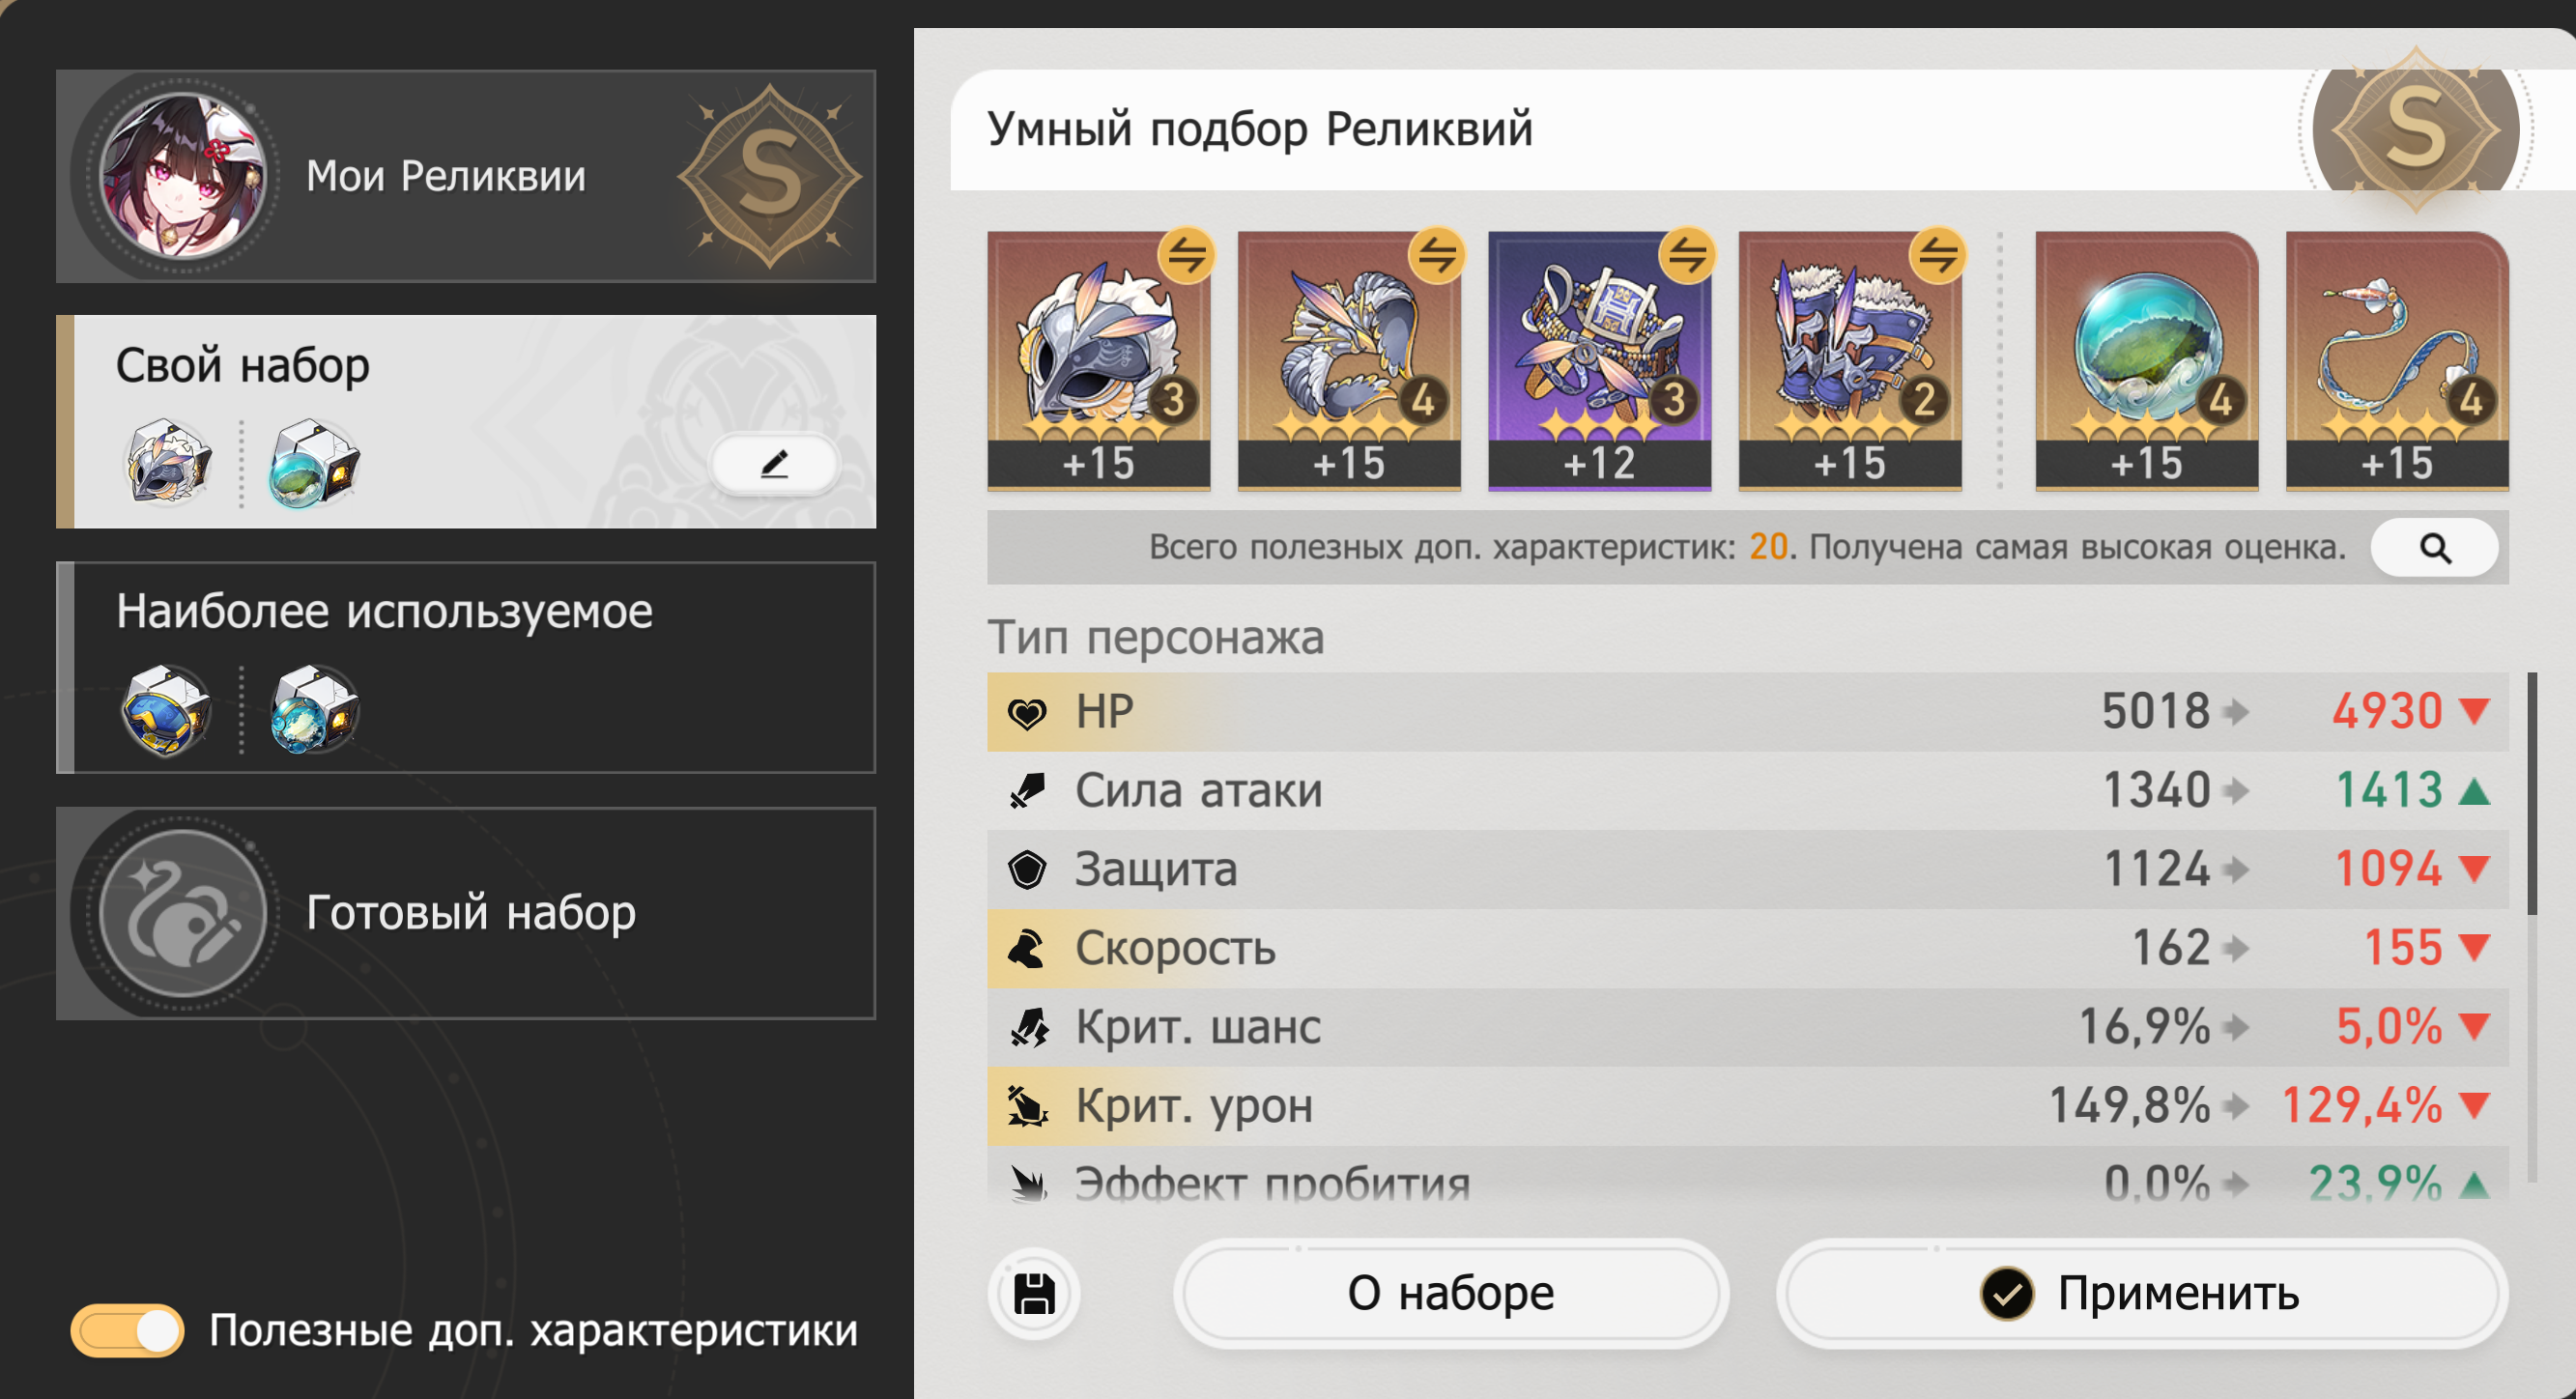Click the magnifier search icon button
This screenshot has height=1399, width=2576.
(2434, 548)
